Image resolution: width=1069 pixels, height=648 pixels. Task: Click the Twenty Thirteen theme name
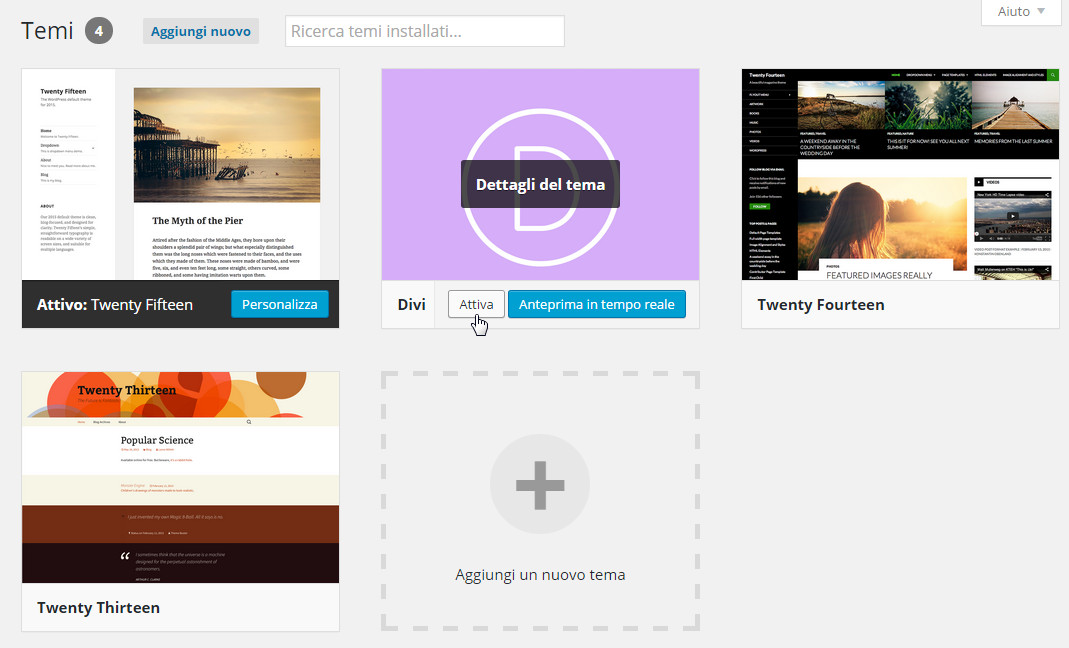point(98,608)
